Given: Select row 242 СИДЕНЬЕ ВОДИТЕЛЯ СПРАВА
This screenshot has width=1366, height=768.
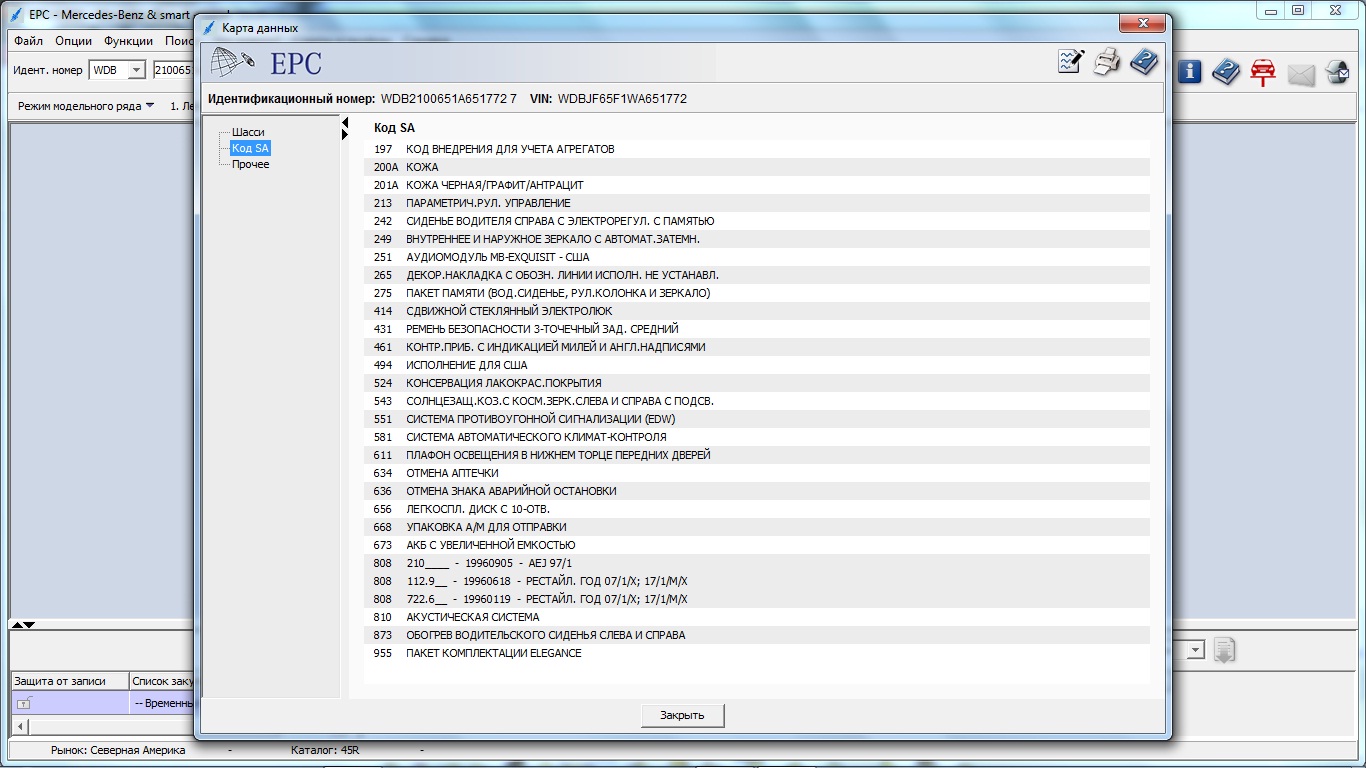Looking at the screenshot, I should click(757, 221).
